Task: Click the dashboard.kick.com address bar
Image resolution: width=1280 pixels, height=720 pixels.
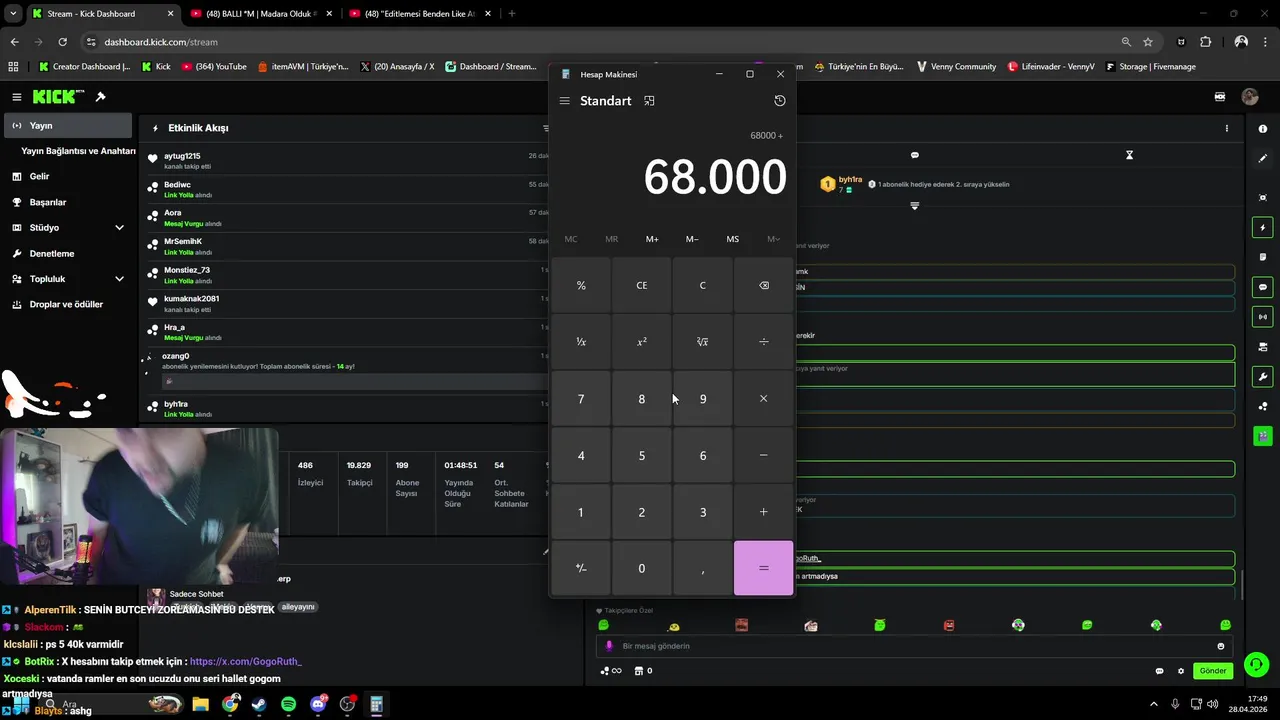Action: [x=600, y=42]
